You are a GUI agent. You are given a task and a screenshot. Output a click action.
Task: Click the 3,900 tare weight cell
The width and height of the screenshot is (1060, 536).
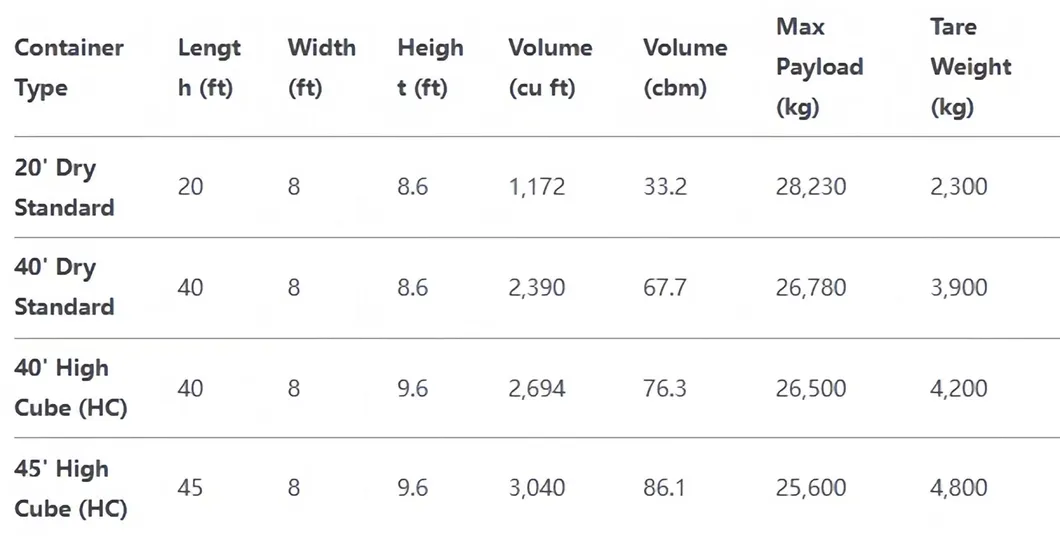(x=958, y=288)
